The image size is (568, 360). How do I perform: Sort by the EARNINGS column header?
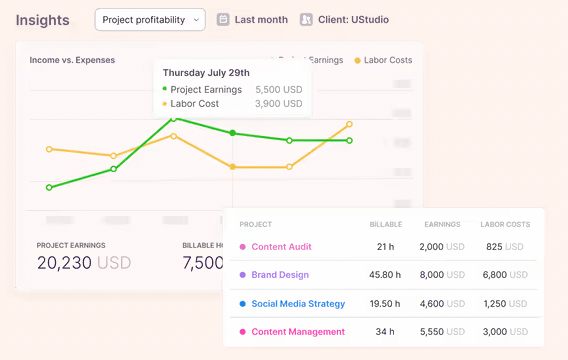pyautogui.click(x=442, y=225)
